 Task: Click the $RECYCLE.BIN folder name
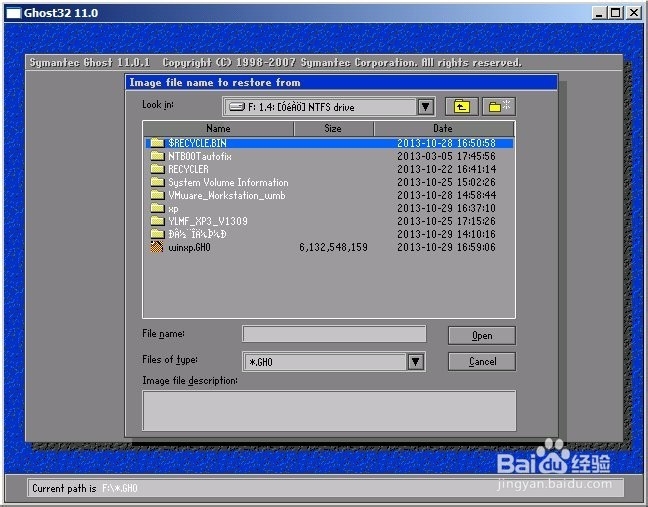[x=197, y=143]
